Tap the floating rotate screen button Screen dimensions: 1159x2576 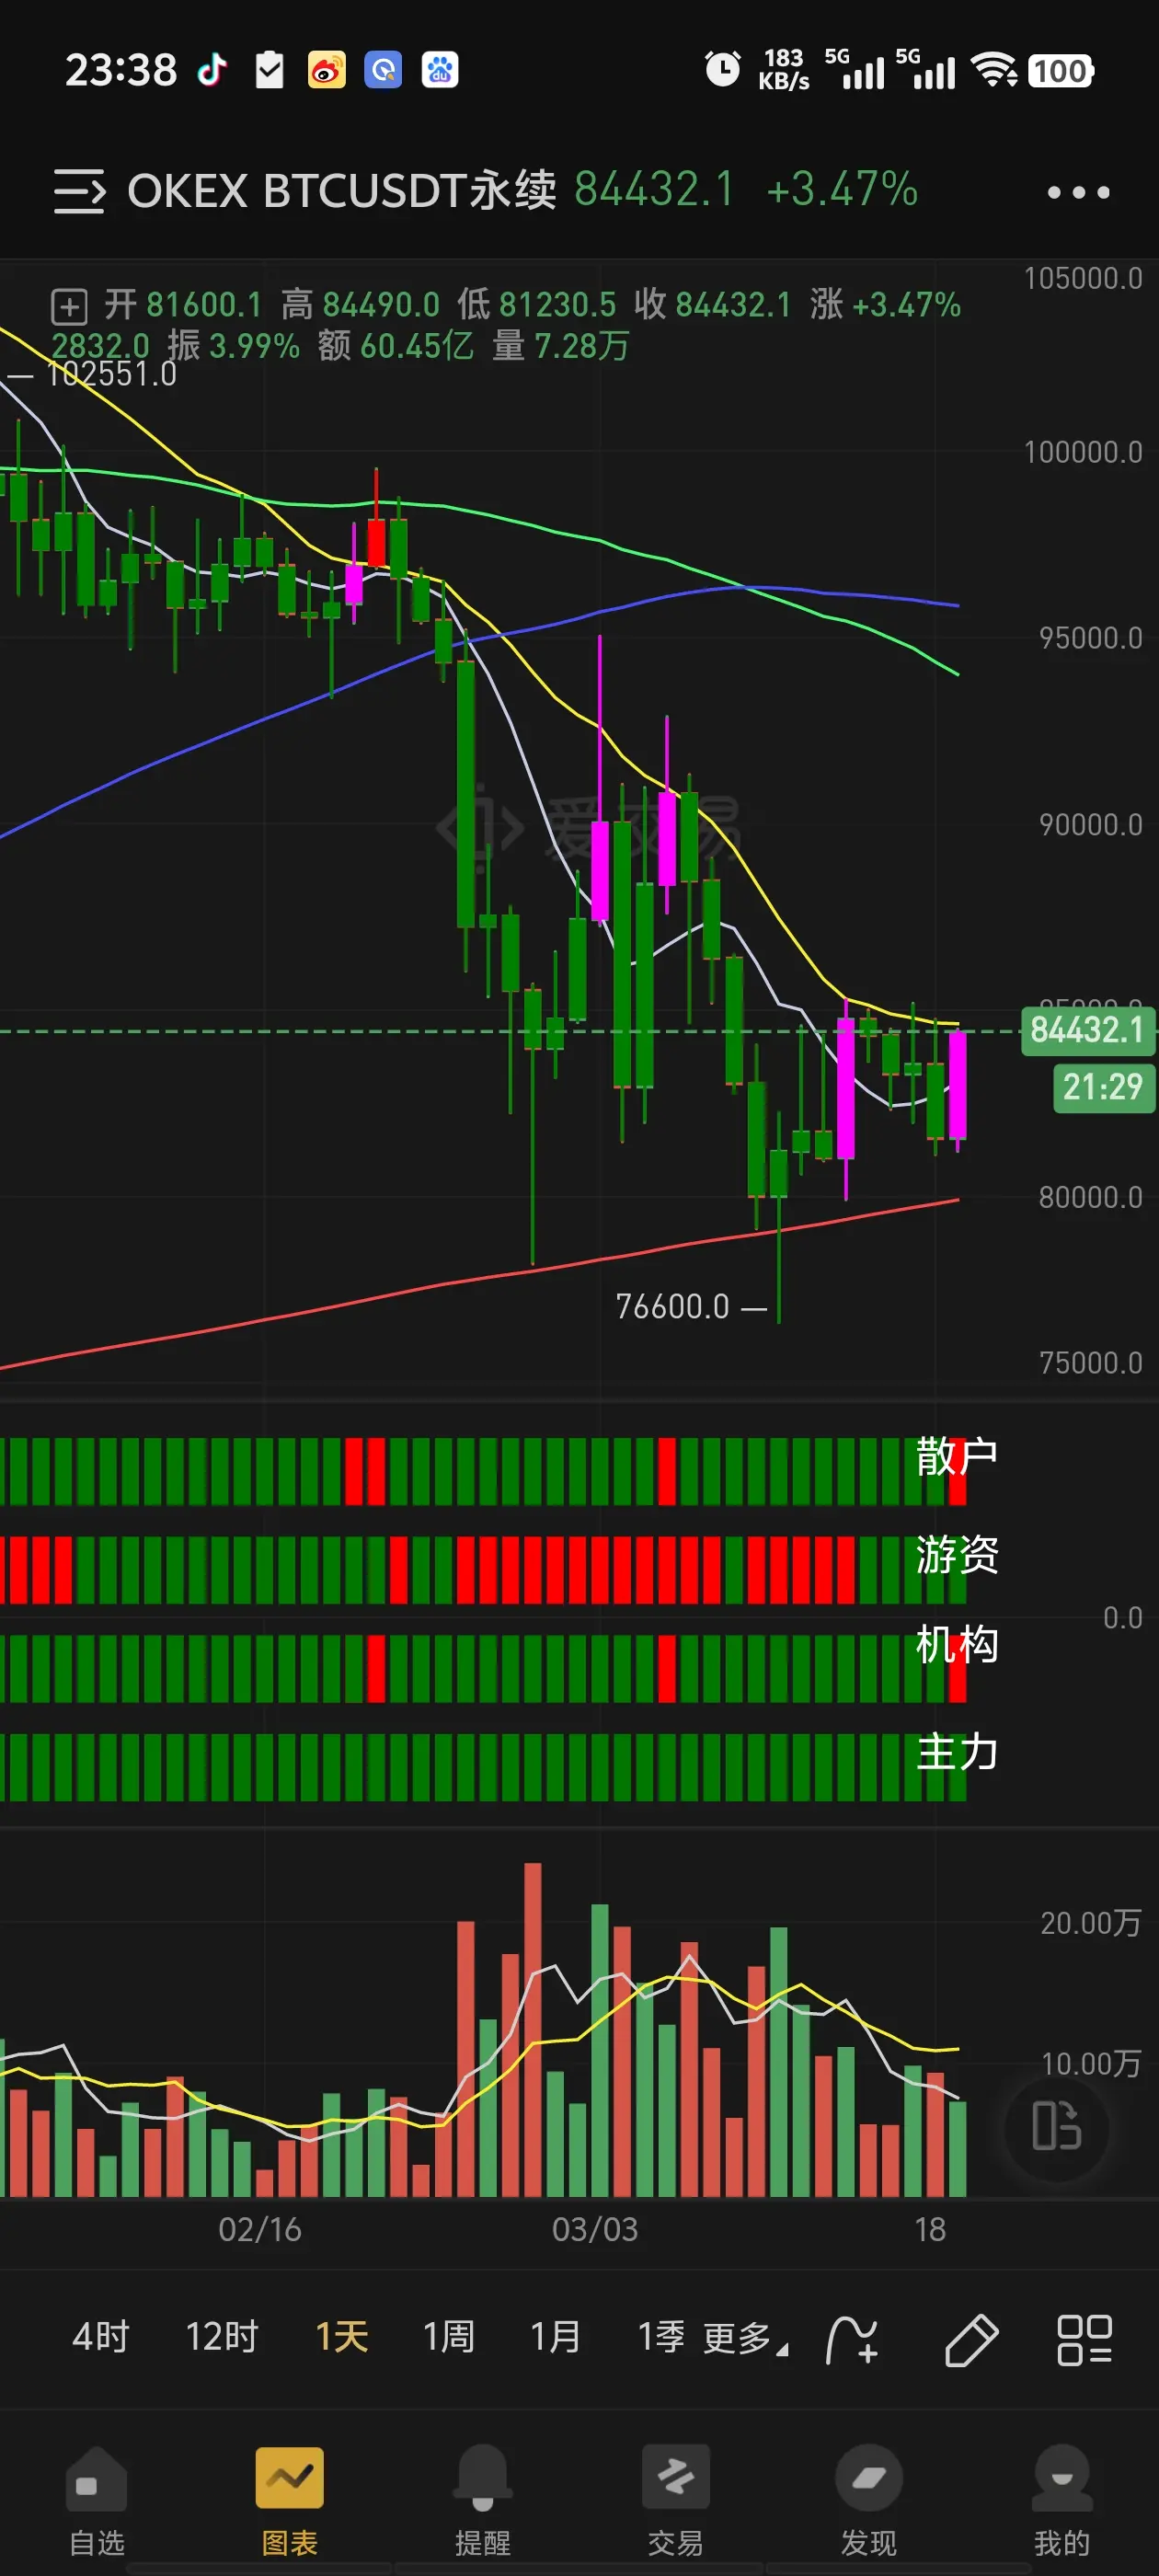click(1057, 2125)
